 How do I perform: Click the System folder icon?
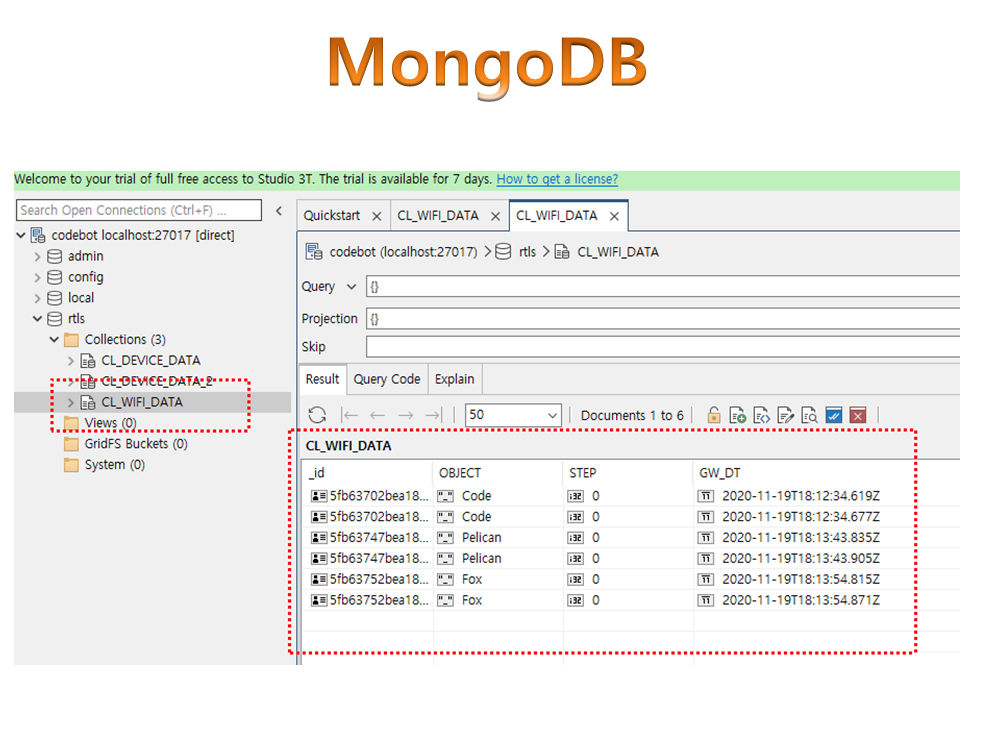(x=71, y=465)
